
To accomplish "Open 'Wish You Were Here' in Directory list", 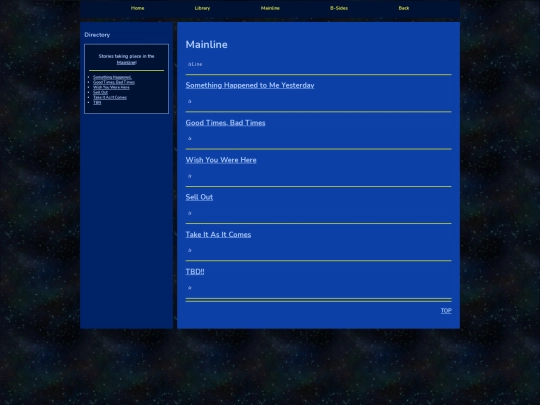I will 111,87.
